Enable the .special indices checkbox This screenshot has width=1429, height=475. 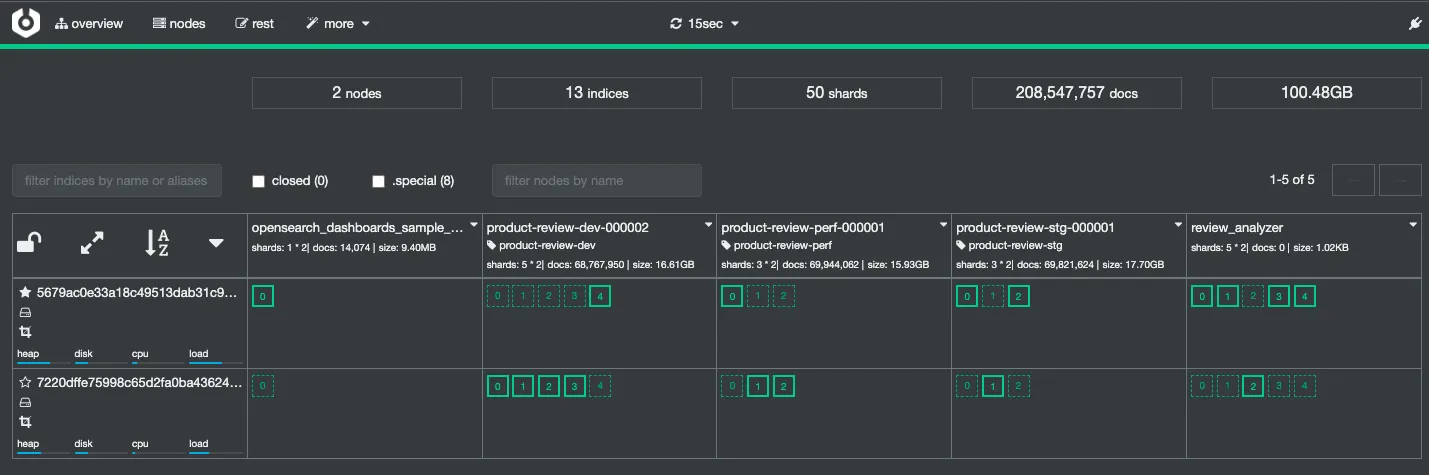(379, 181)
